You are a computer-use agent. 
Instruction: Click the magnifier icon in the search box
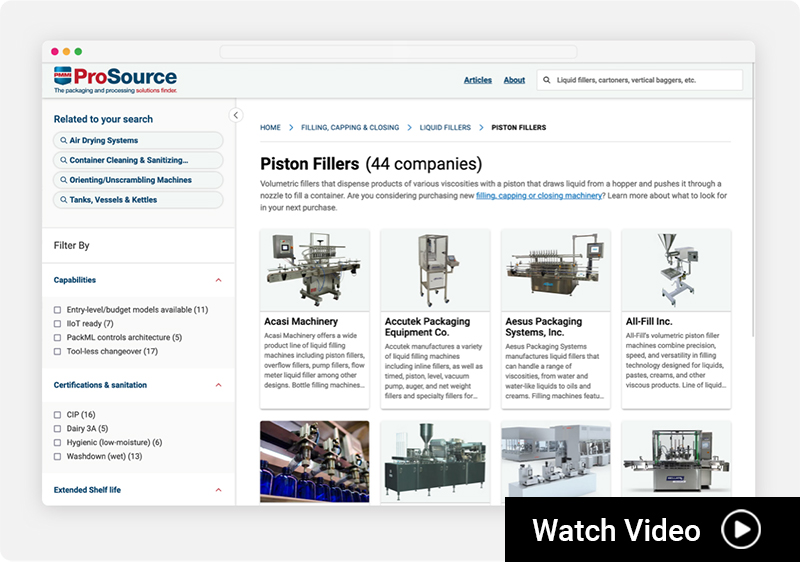[x=546, y=80]
